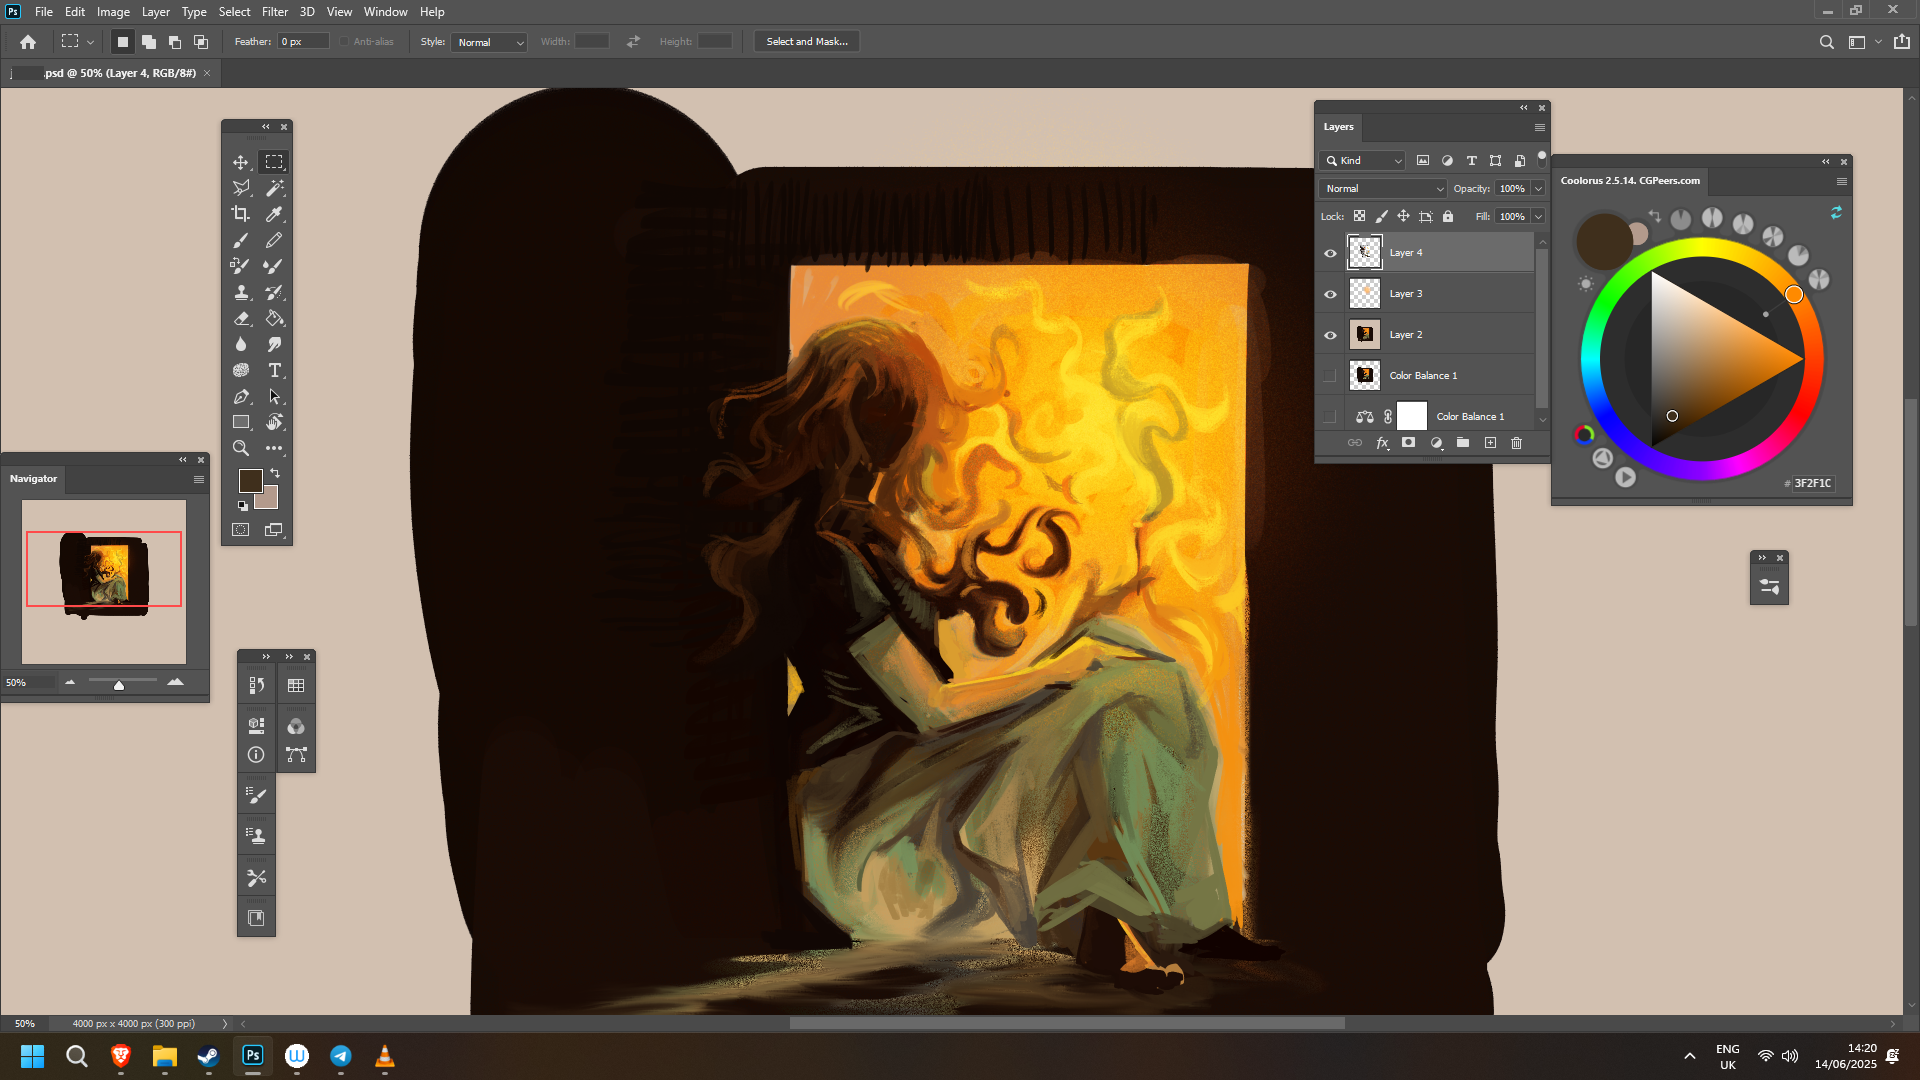
Task: Open the layer filter Kind dropdown
Action: (1362, 160)
